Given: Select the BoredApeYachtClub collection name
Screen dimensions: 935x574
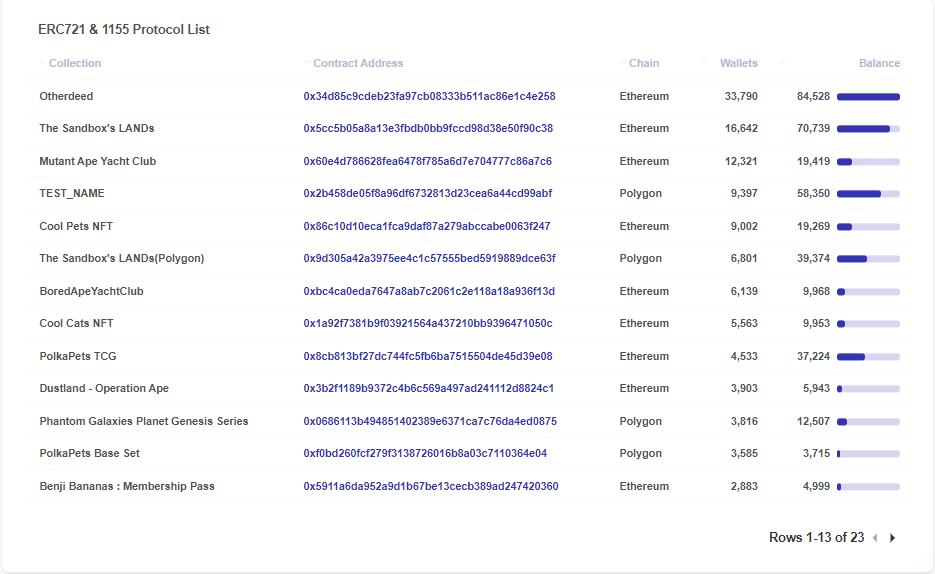Looking at the screenshot, I should [x=91, y=291].
